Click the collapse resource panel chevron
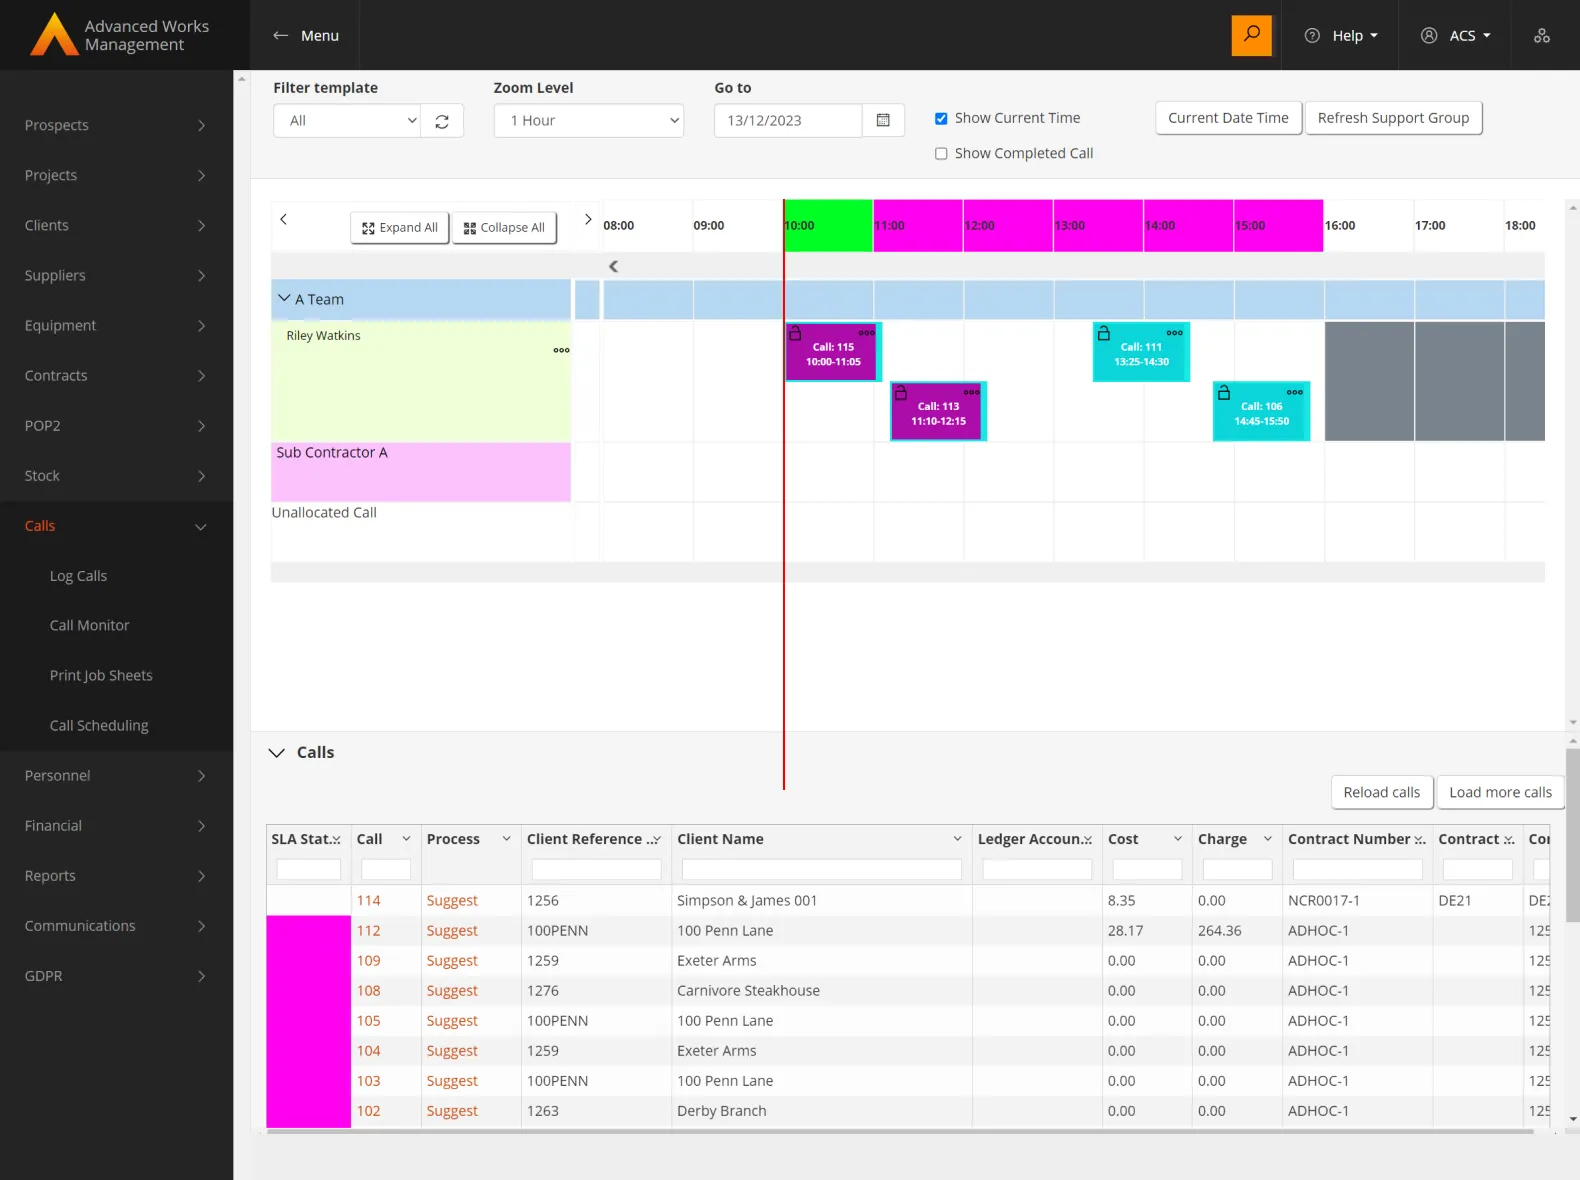 coord(613,266)
